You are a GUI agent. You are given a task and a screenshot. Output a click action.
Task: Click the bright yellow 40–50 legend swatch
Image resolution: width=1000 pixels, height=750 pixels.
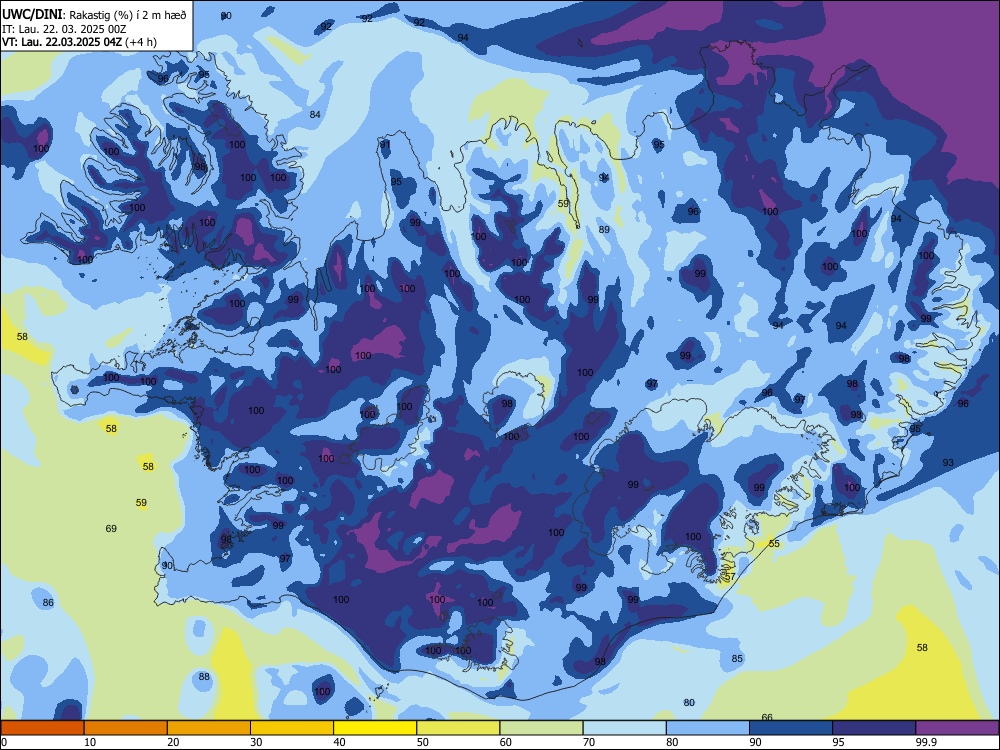(x=375, y=728)
